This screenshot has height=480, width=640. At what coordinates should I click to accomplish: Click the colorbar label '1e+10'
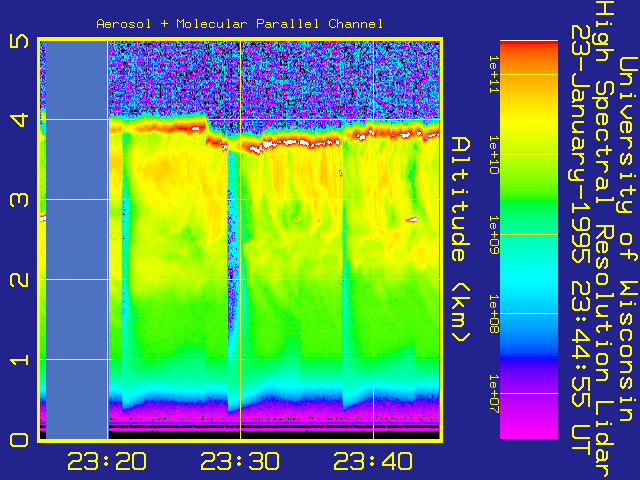pos(493,155)
